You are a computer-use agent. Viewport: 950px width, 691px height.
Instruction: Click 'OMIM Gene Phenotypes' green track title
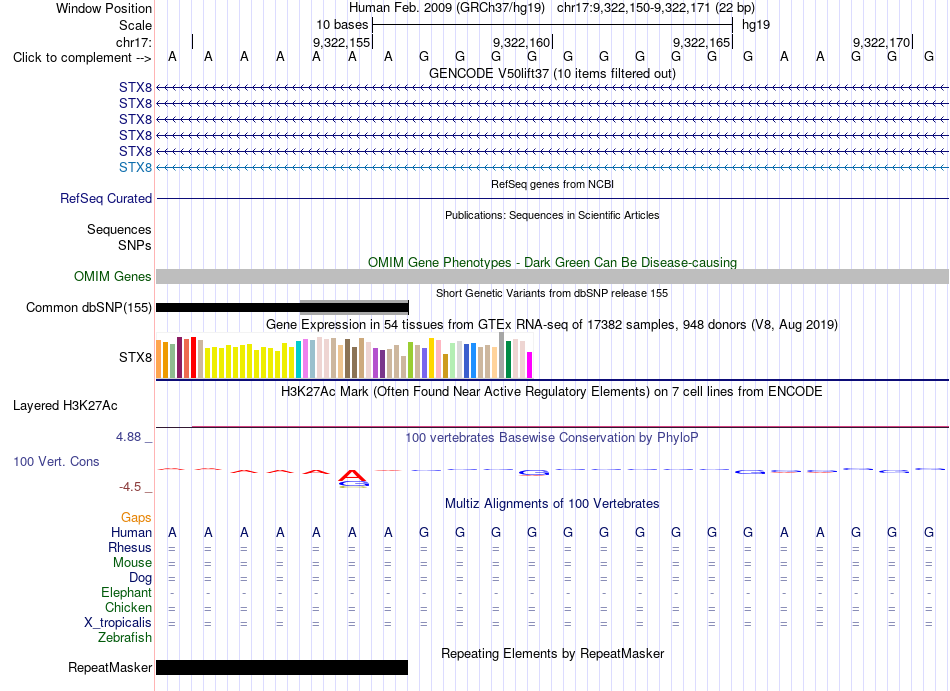pyautogui.click(x=552, y=262)
